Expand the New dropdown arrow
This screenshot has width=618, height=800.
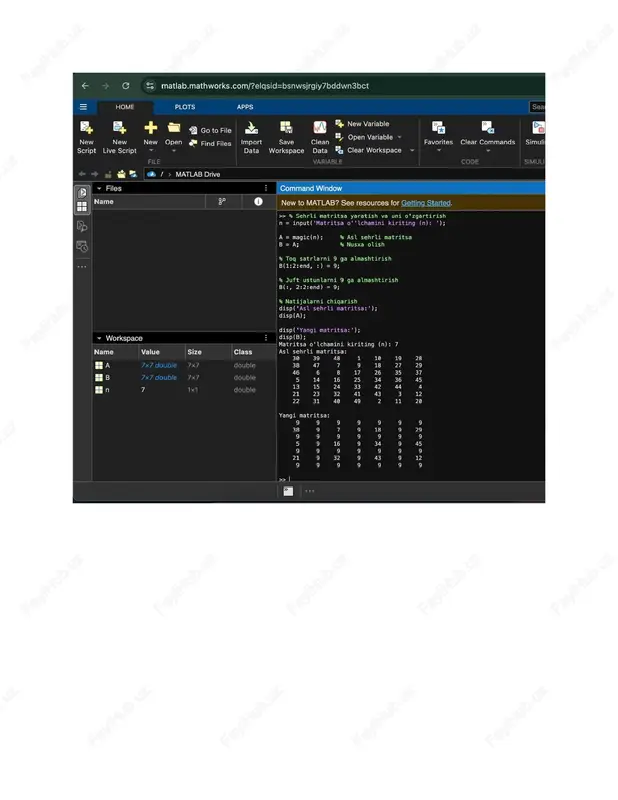click(151, 151)
